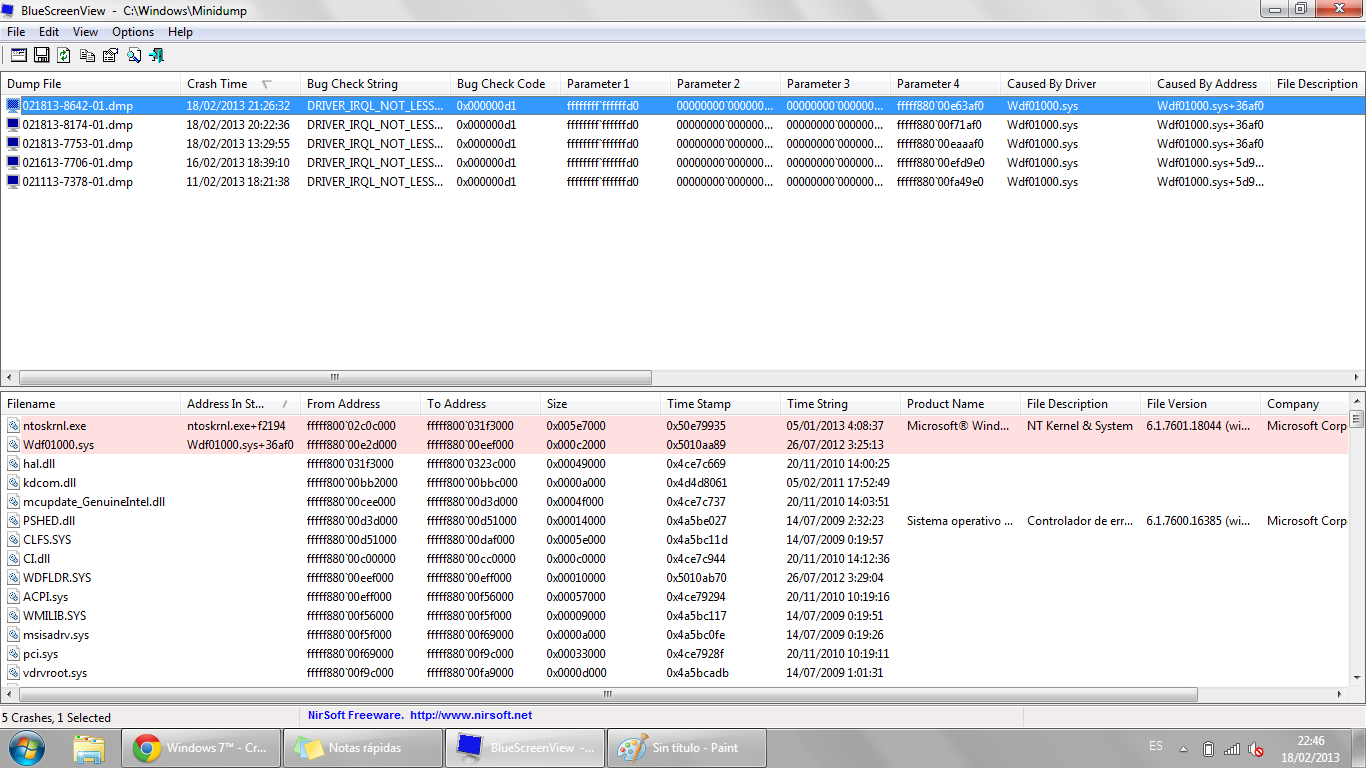Sort by the Product Name column header
The image size is (1366, 768).
point(960,404)
